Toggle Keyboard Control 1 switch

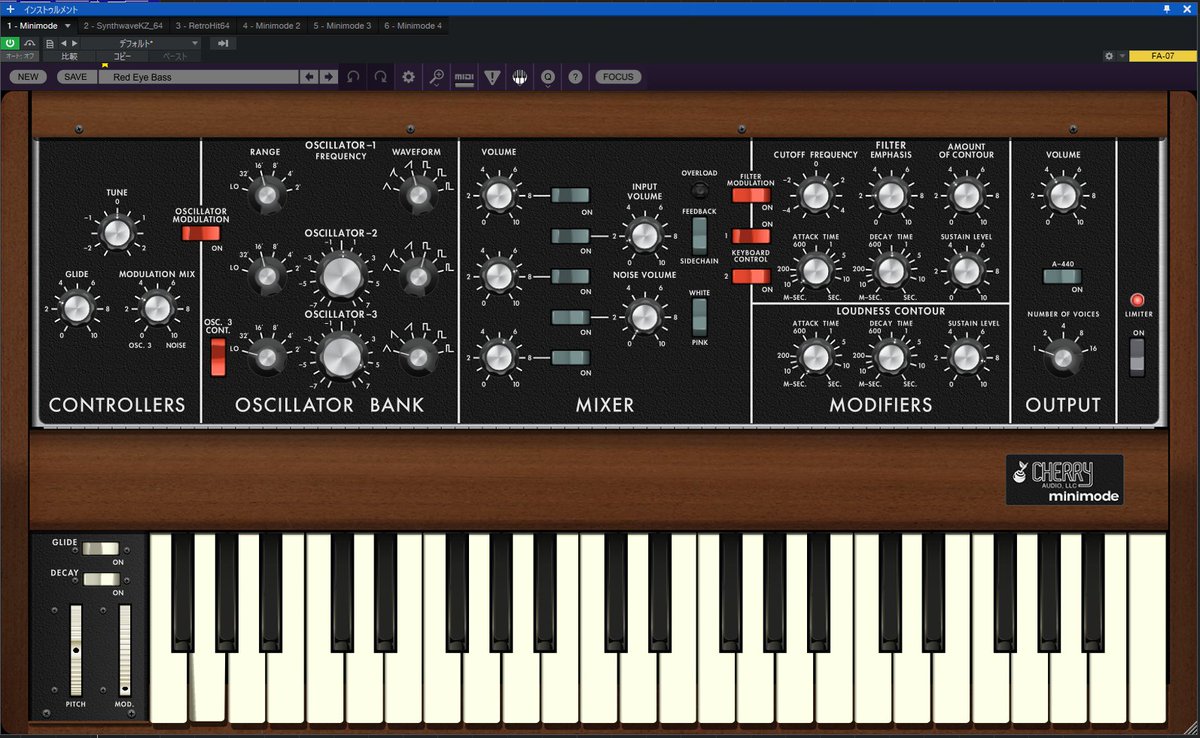[x=750, y=237]
